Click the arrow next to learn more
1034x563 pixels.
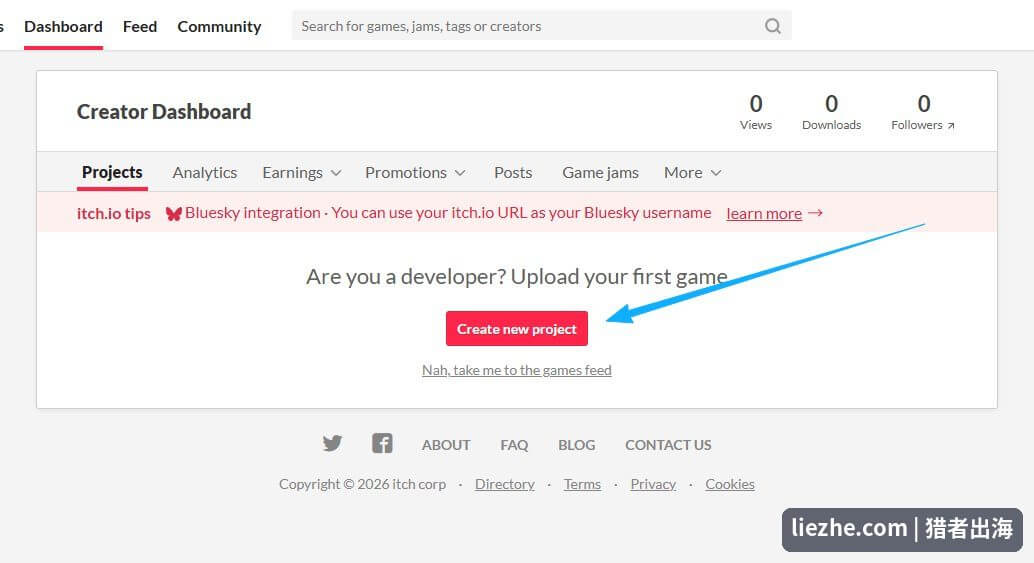(x=815, y=213)
